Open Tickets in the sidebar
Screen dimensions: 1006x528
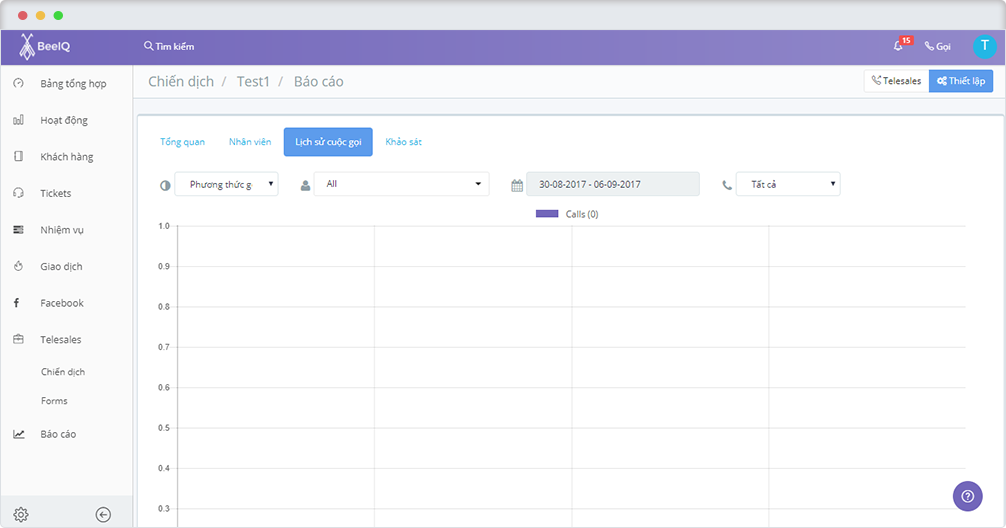[x=56, y=193]
